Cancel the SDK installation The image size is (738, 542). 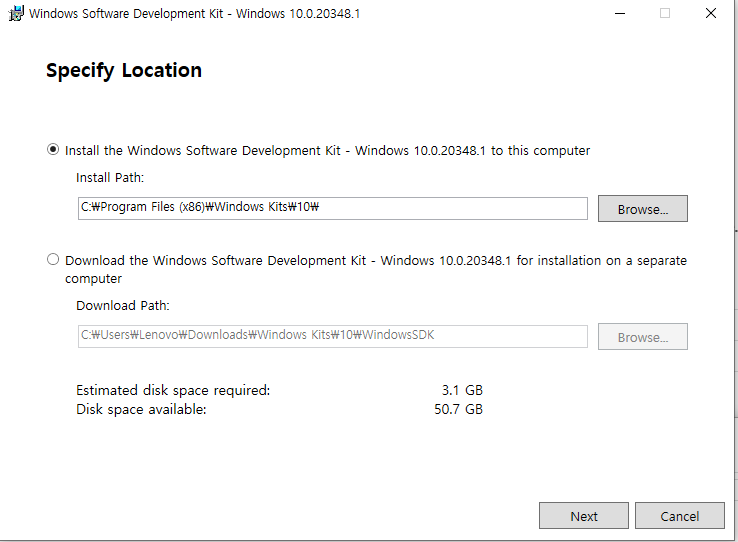coord(680,516)
